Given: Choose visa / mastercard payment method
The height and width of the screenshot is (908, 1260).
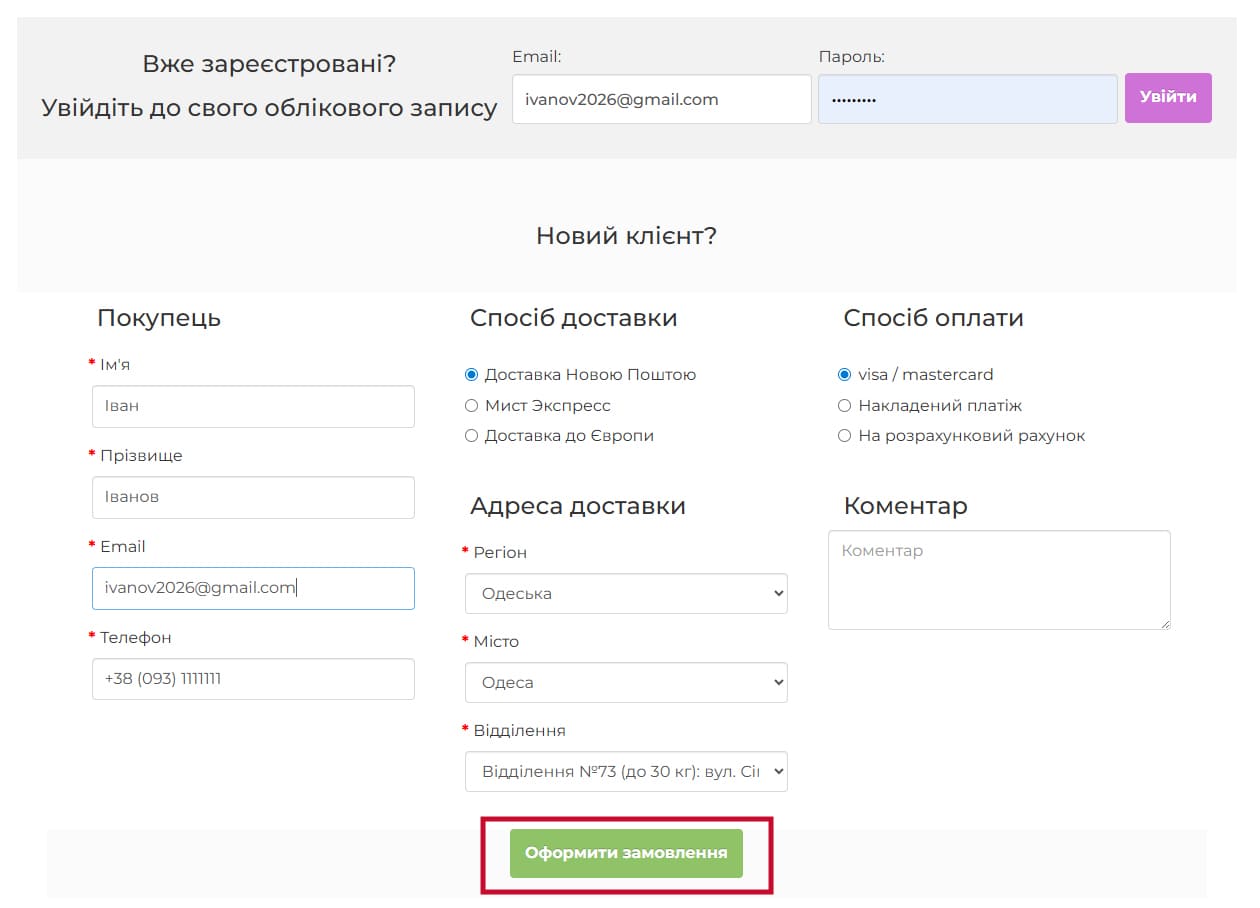Looking at the screenshot, I should coord(845,375).
